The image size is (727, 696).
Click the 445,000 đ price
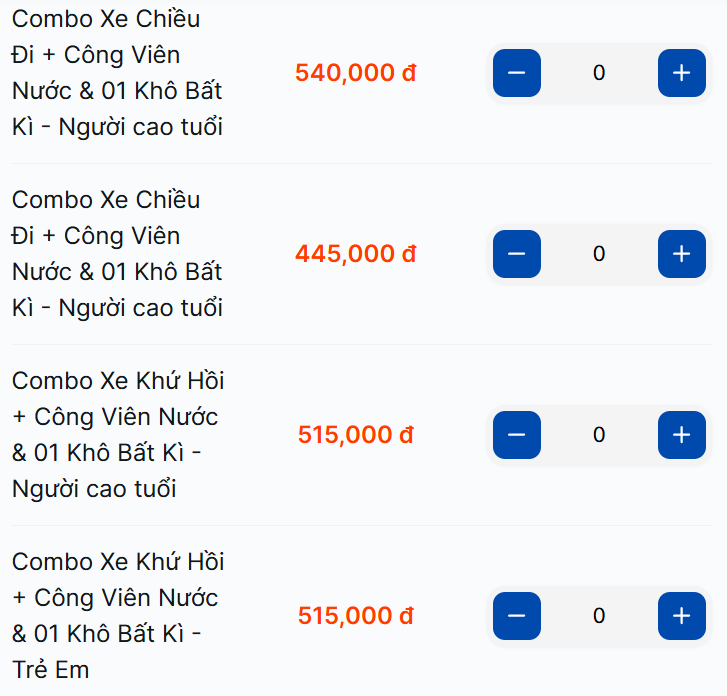coord(356,254)
